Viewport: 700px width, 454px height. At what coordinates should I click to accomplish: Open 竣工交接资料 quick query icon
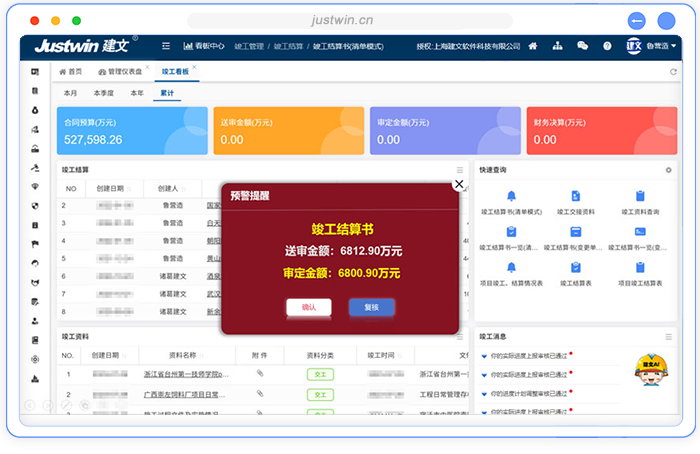575,197
